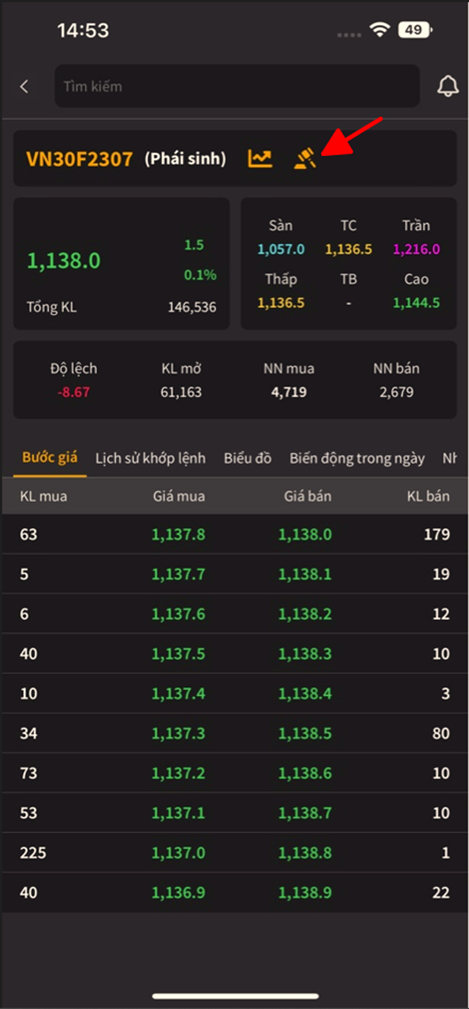Open the notification bell
The width and height of the screenshot is (469, 1009).
[448, 86]
